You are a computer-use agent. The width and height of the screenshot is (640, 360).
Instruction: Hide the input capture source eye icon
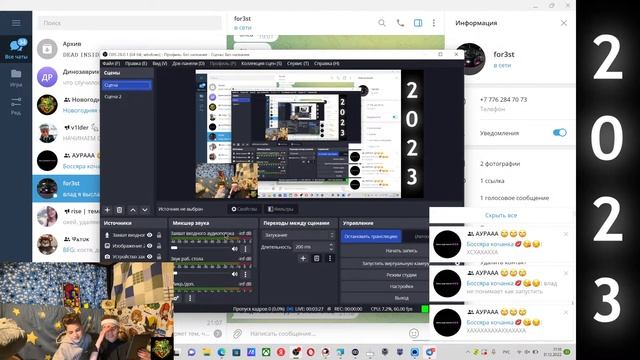coord(150,235)
